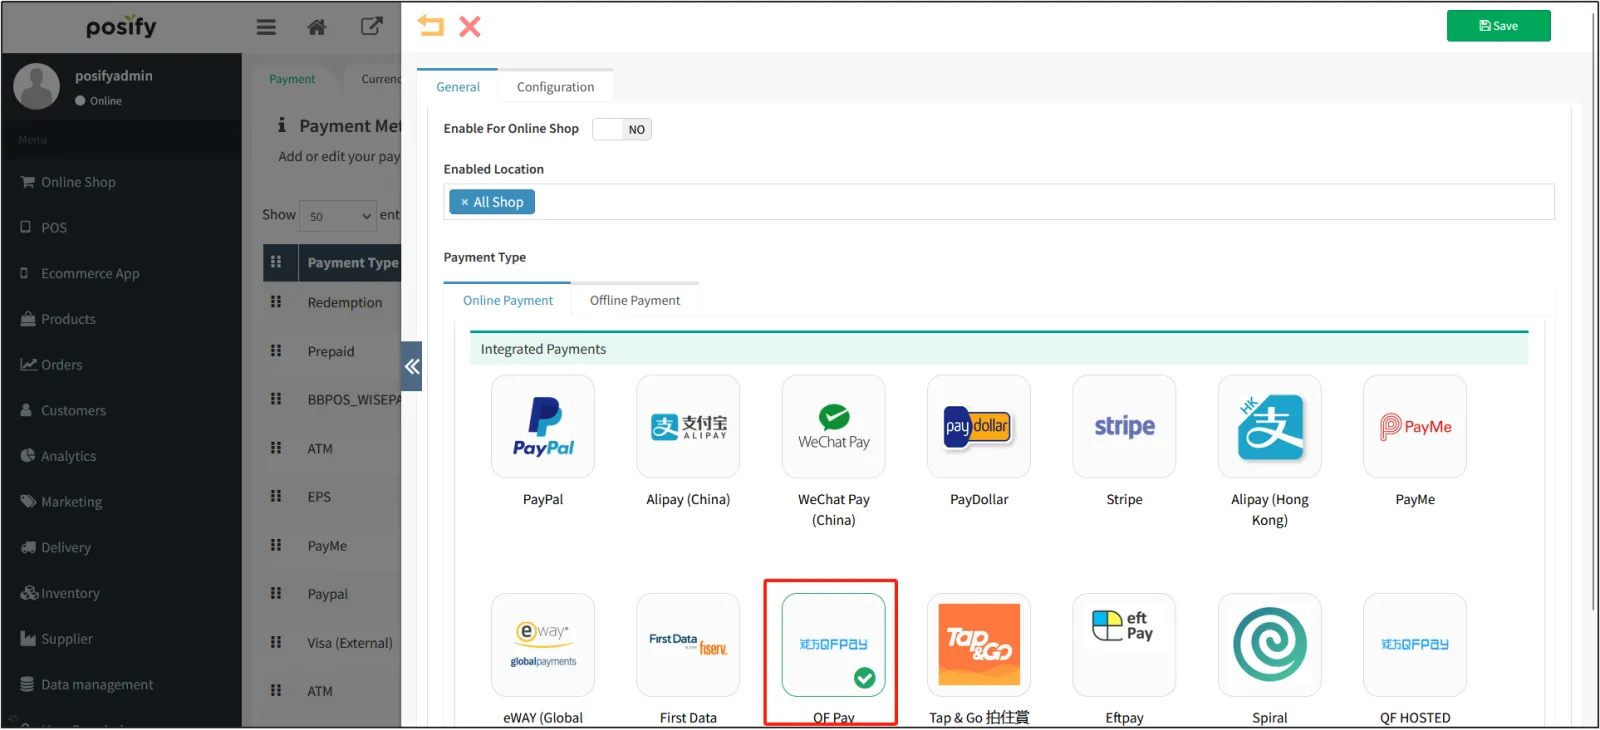Click Visa (External) row in list
Image resolution: width=1600 pixels, height=730 pixels.
[x=332, y=643]
